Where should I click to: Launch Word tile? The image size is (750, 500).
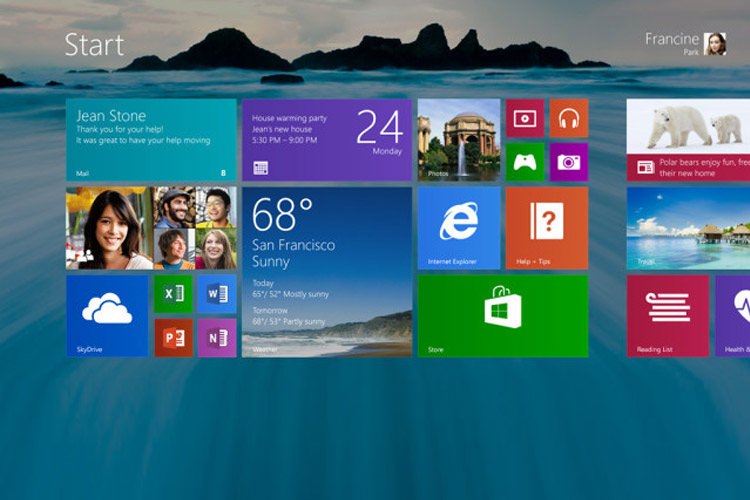pyautogui.click(x=217, y=294)
